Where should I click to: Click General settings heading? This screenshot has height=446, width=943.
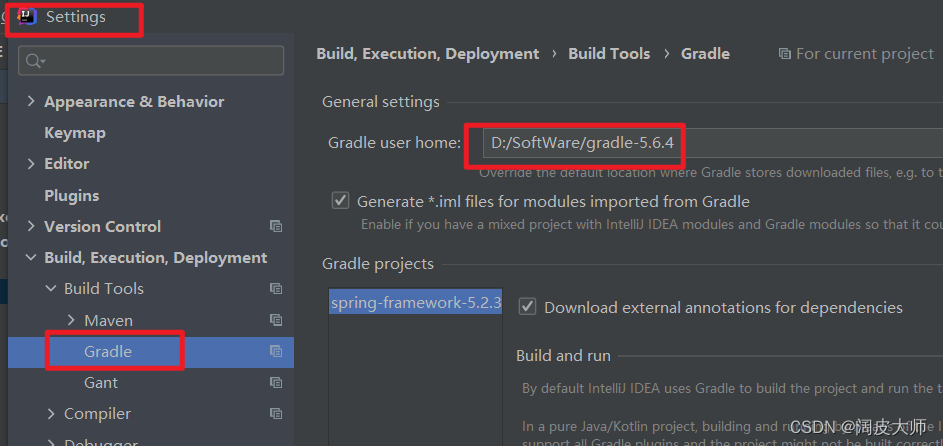point(381,102)
